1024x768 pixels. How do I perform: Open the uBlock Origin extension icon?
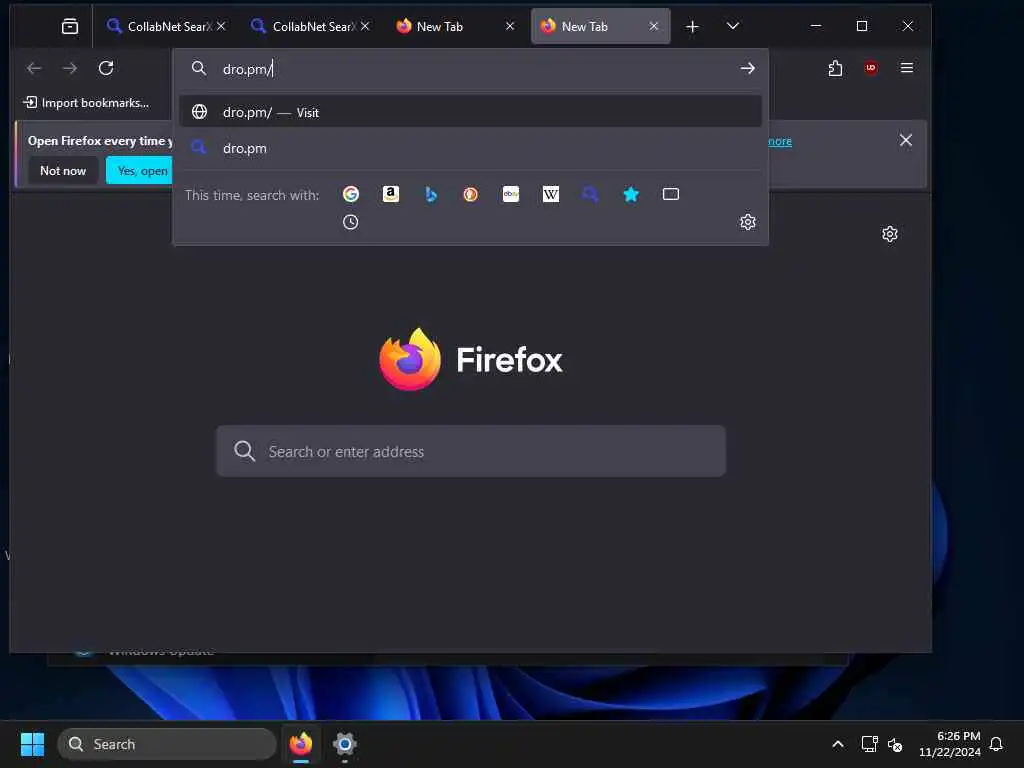871,68
